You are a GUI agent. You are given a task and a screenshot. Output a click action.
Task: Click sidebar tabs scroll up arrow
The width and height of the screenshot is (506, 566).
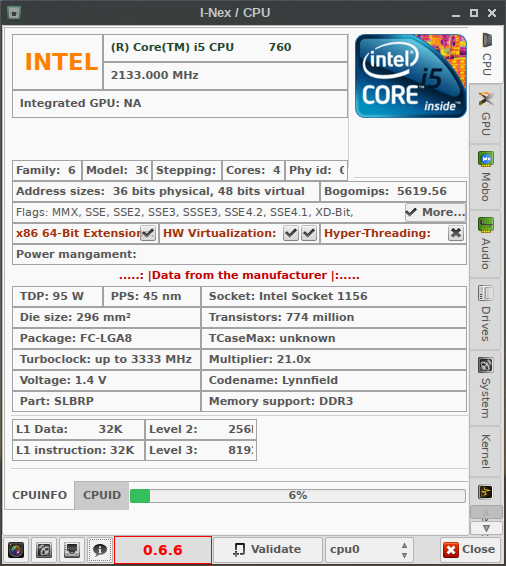[486, 513]
